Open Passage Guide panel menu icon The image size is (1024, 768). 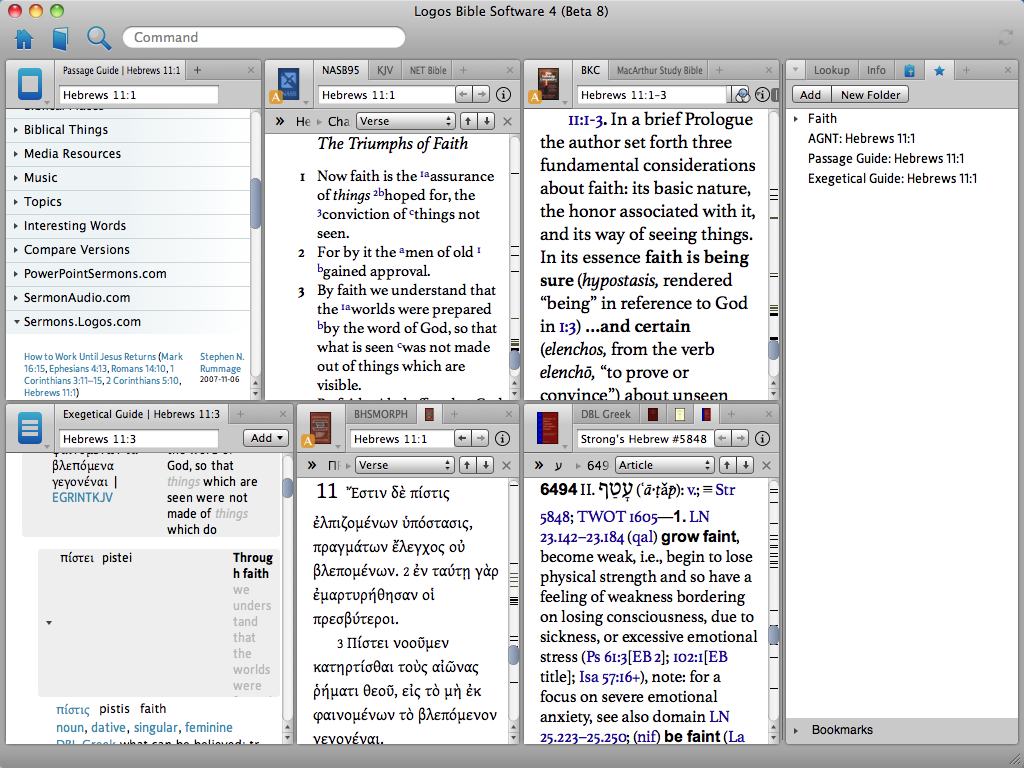pyautogui.click(x=29, y=84)
